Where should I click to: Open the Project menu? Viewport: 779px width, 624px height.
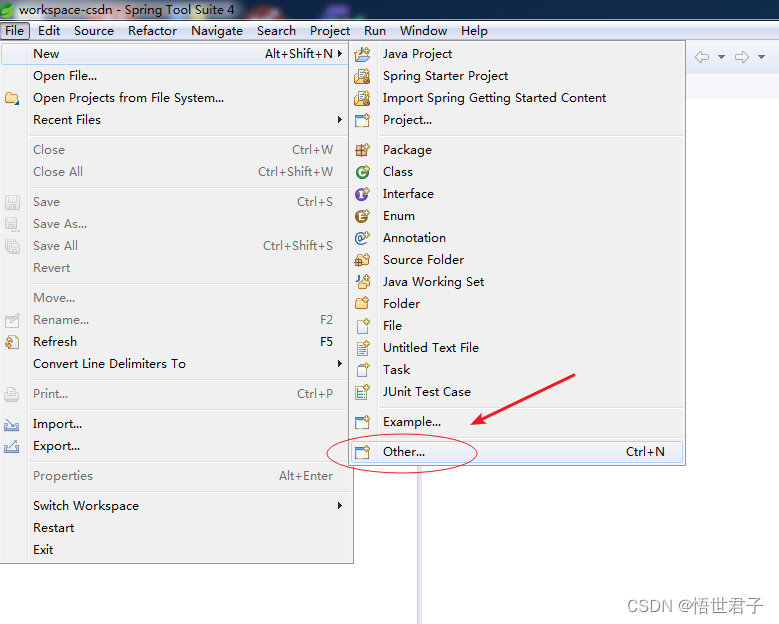pyautogui.click(x=330, y=31)
